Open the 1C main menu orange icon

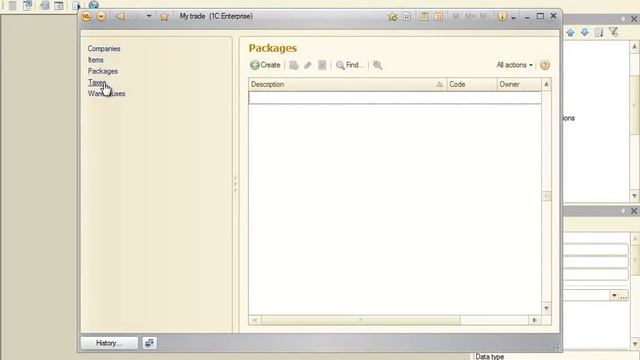click(86, 16)
